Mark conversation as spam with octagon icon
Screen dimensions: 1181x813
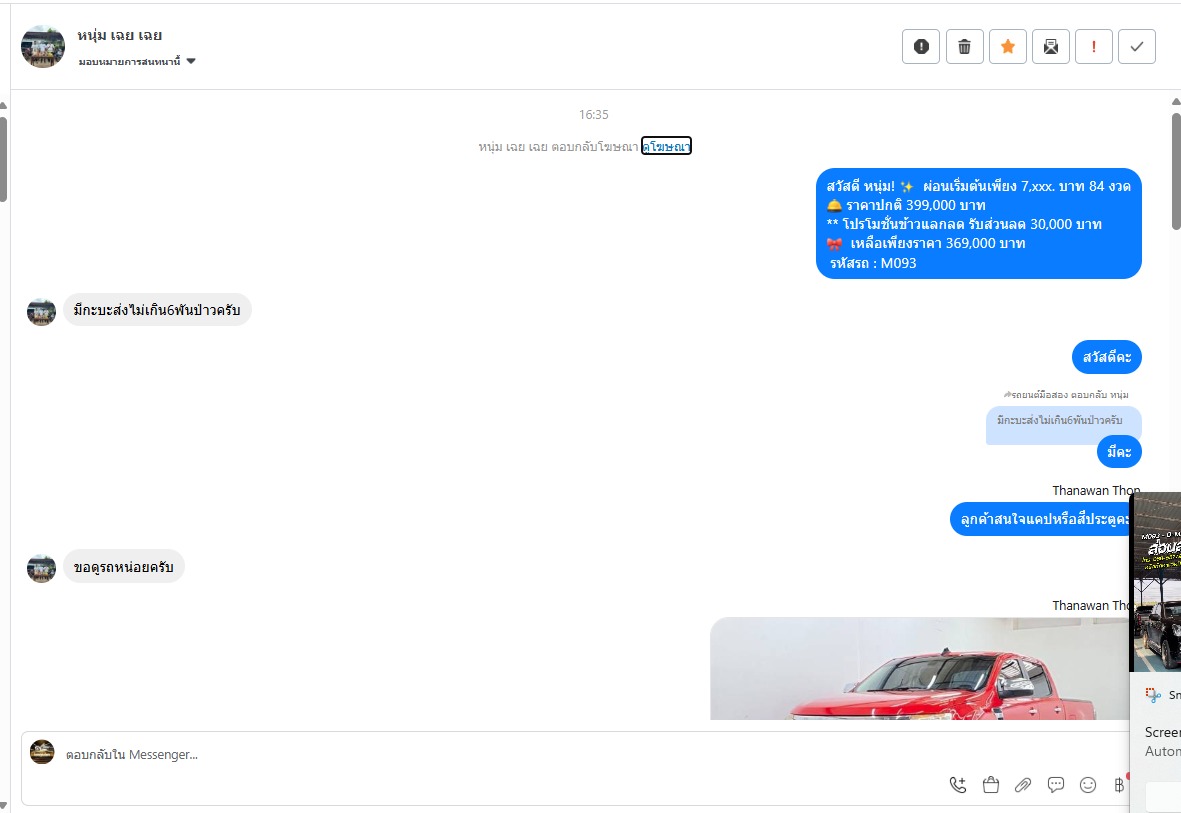pos(920,47)
